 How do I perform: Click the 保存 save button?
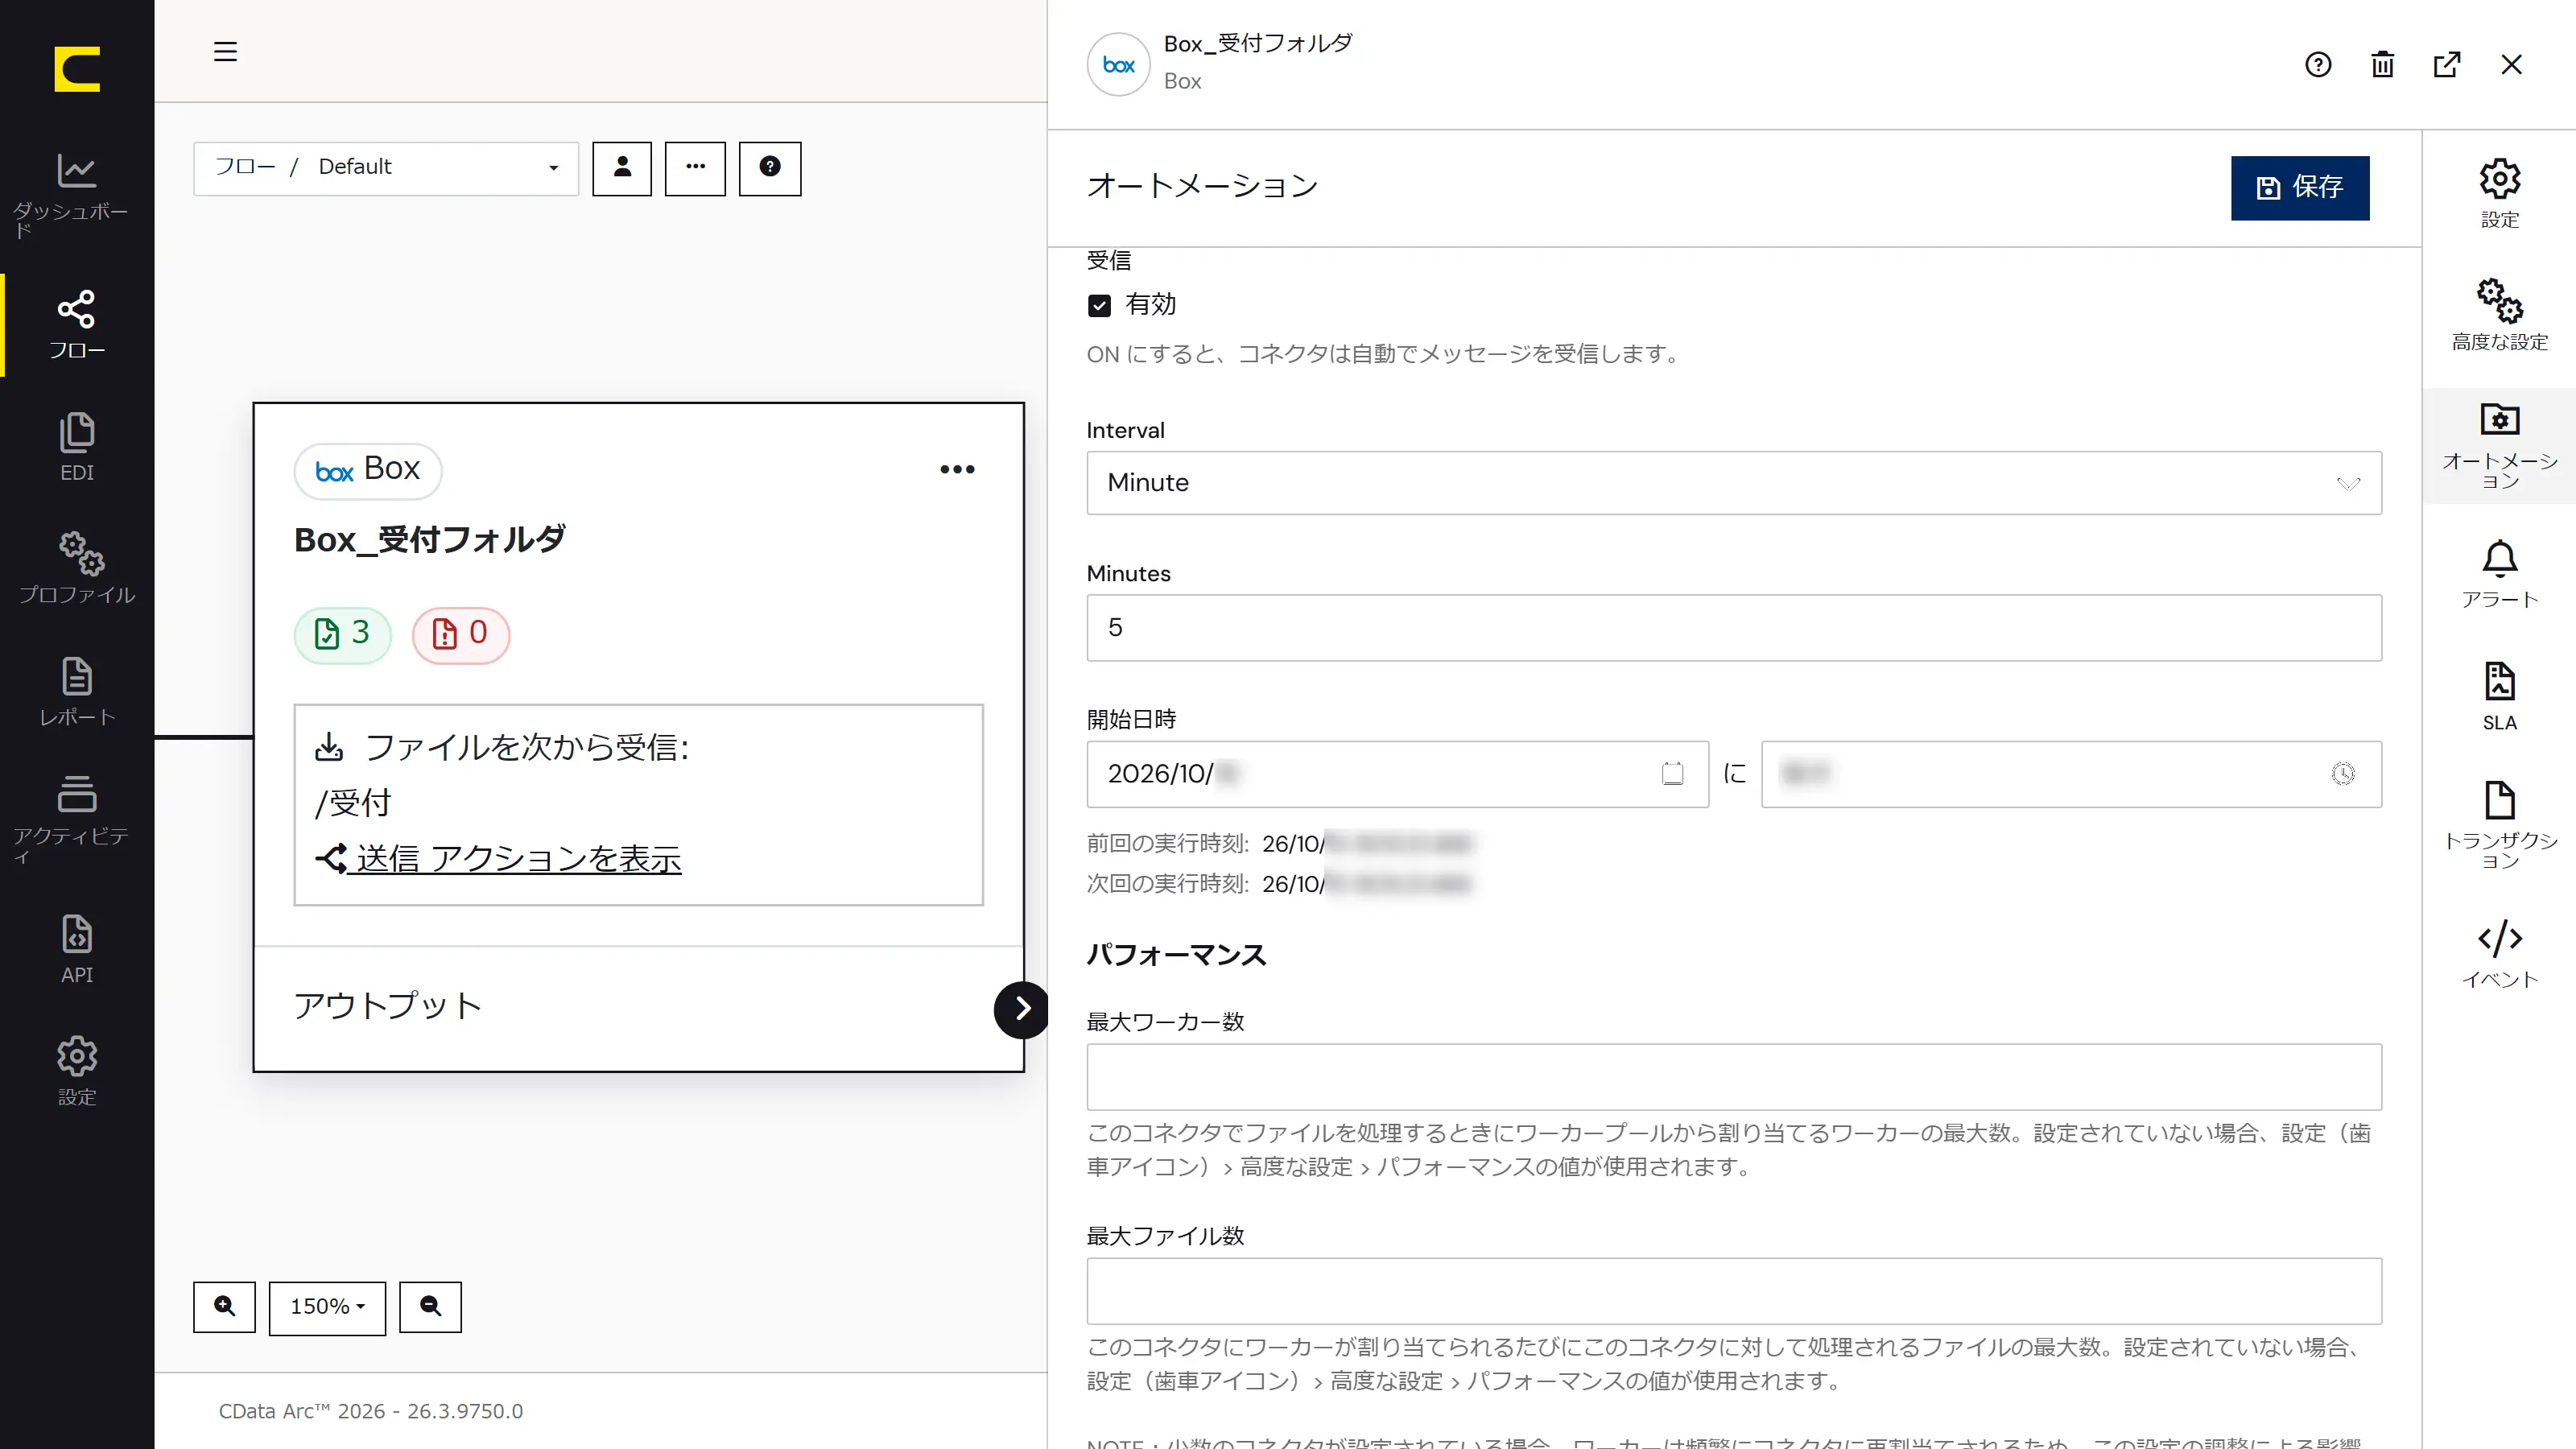(2300, 187)
